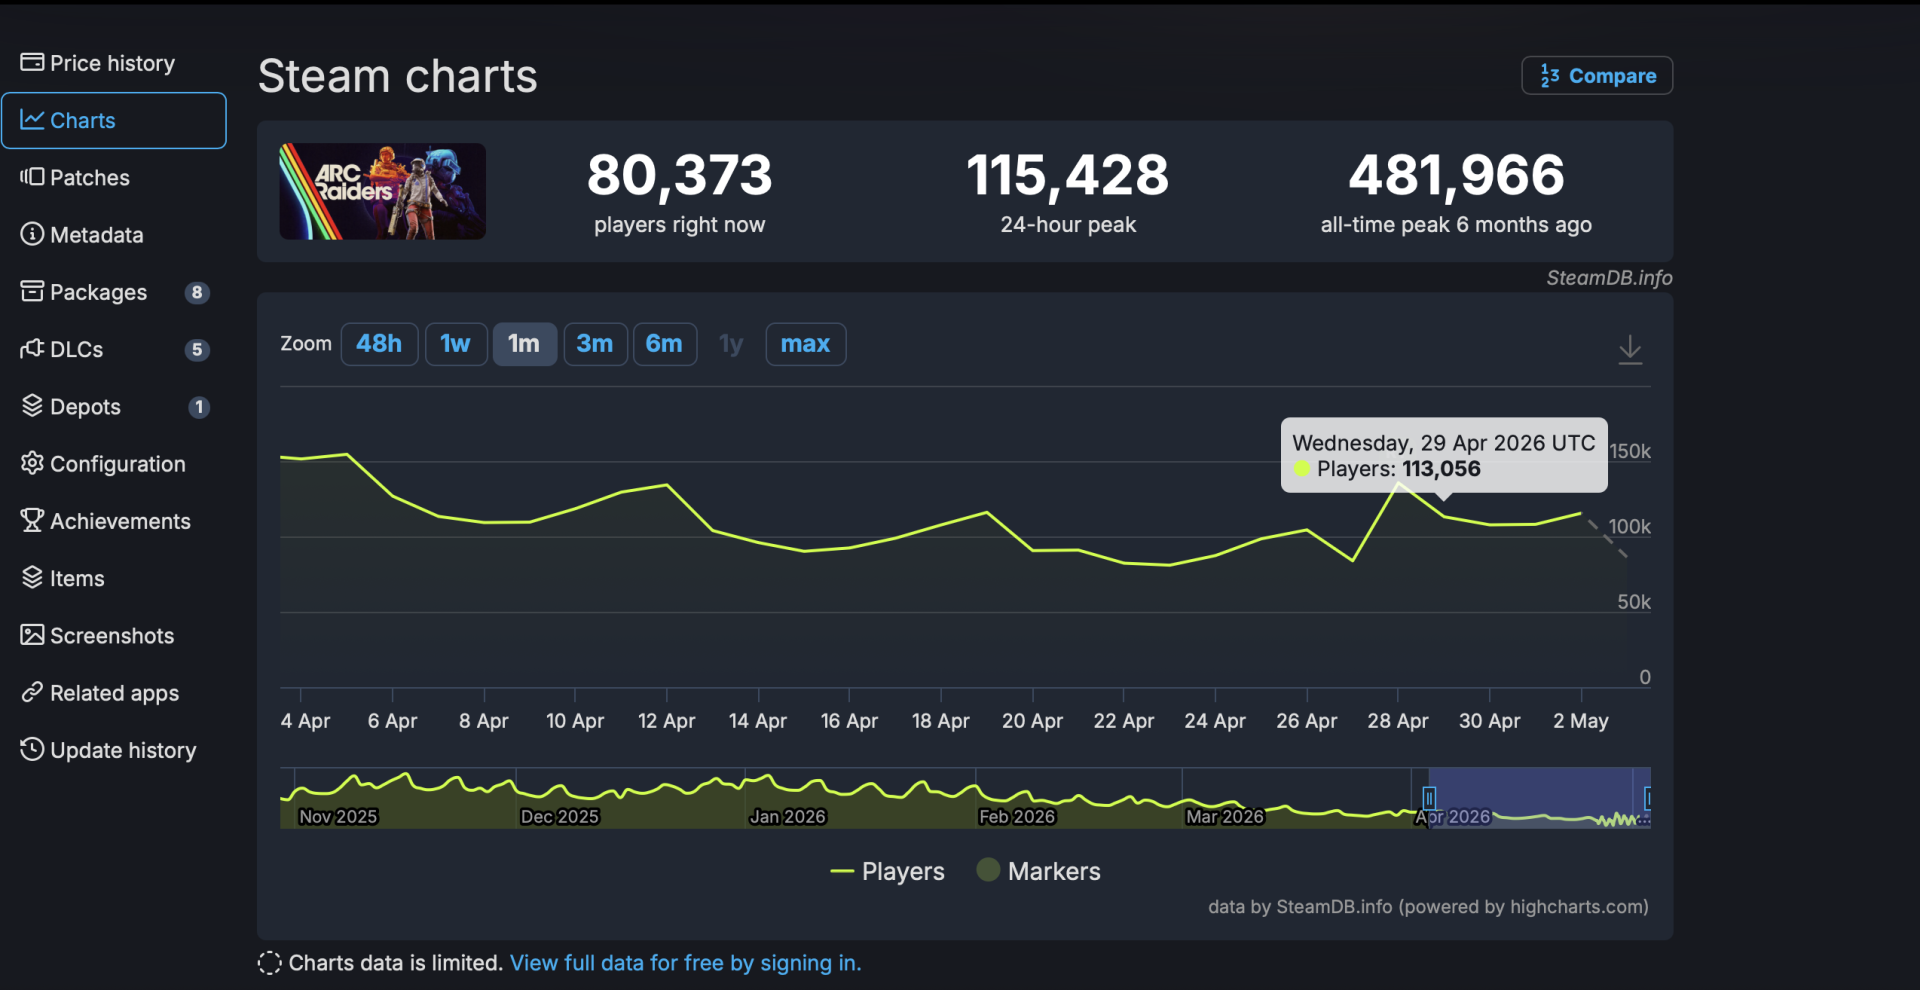Screen dimensions: 1920x990
Task: Click the Compare ranking icon
Action: (1550, 76)
